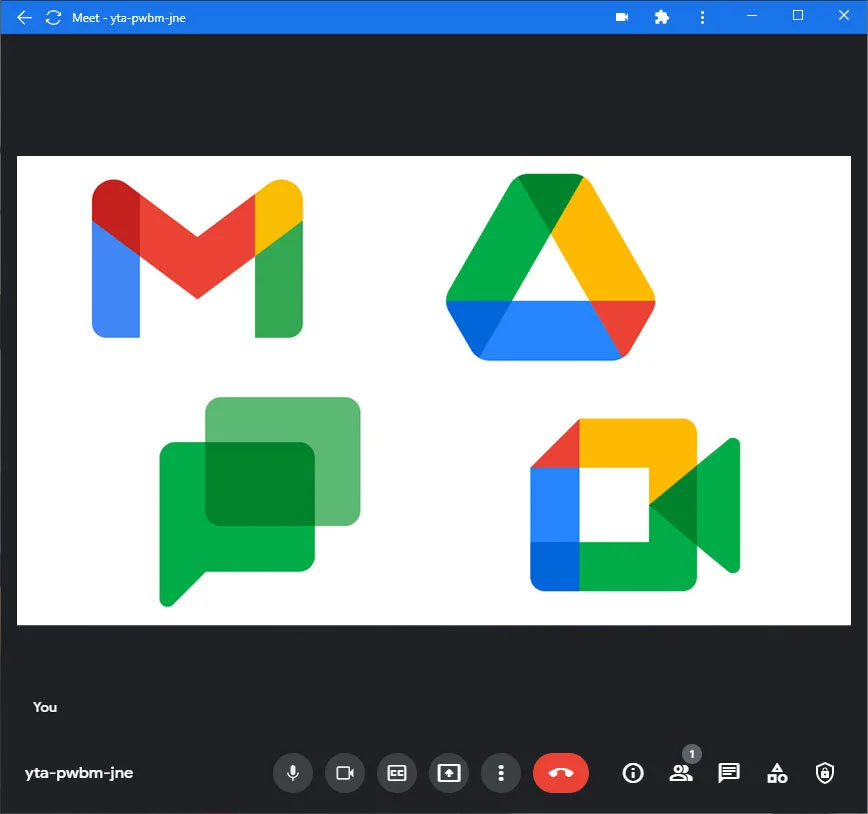Click the meeting code yta-pwbm-jne
The width and height of the screenshot is (868, 814).
coord(78,772)
